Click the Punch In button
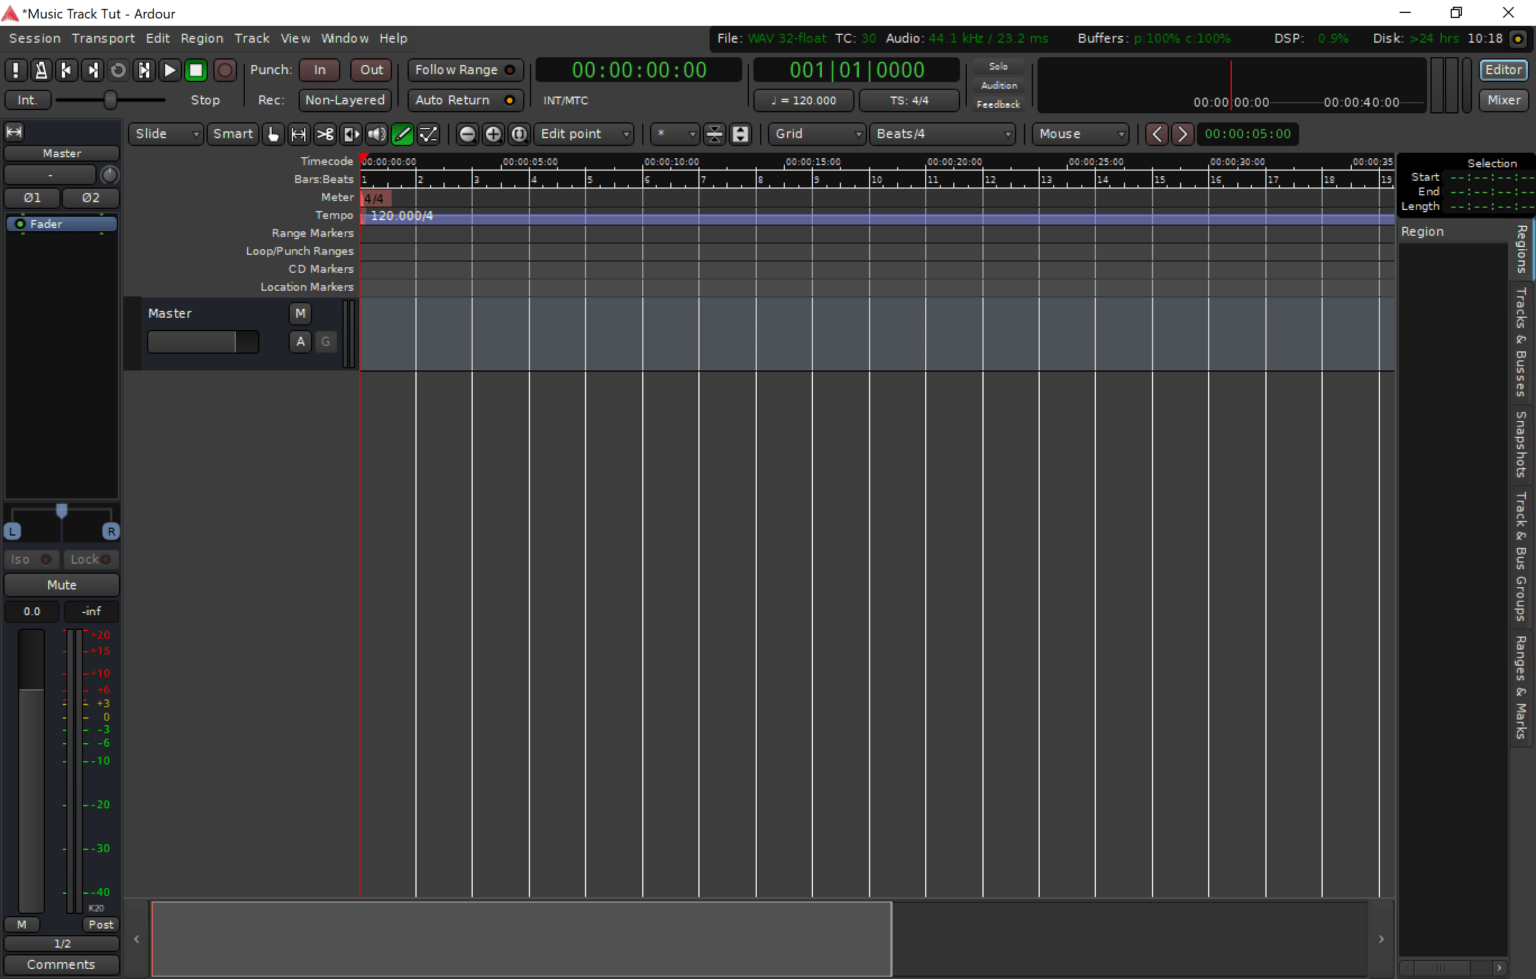Viewport: 1536px width, 979px height. pos(319,70)
